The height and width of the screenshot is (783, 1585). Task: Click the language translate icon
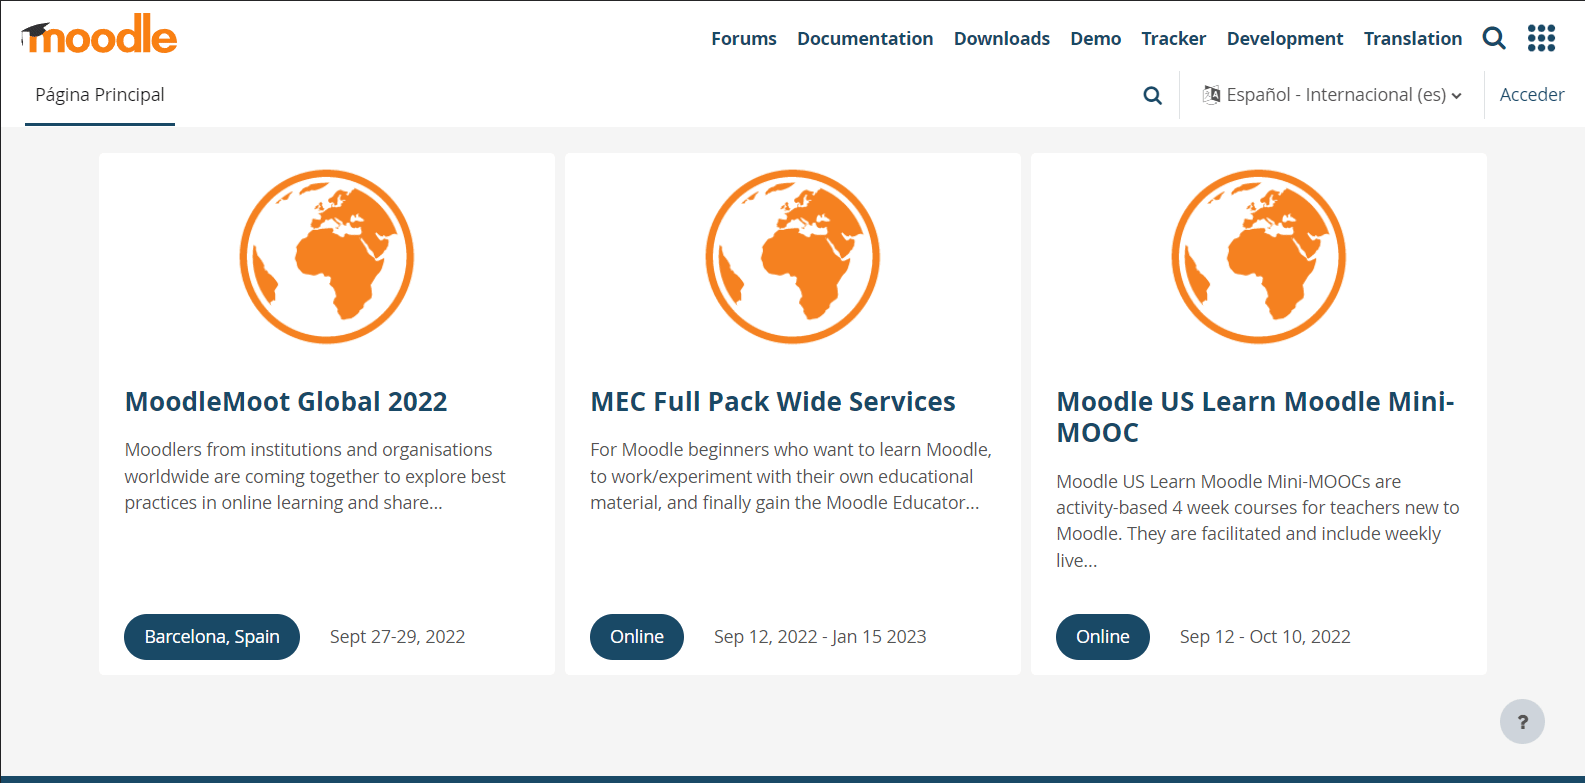click(1211, 95)
